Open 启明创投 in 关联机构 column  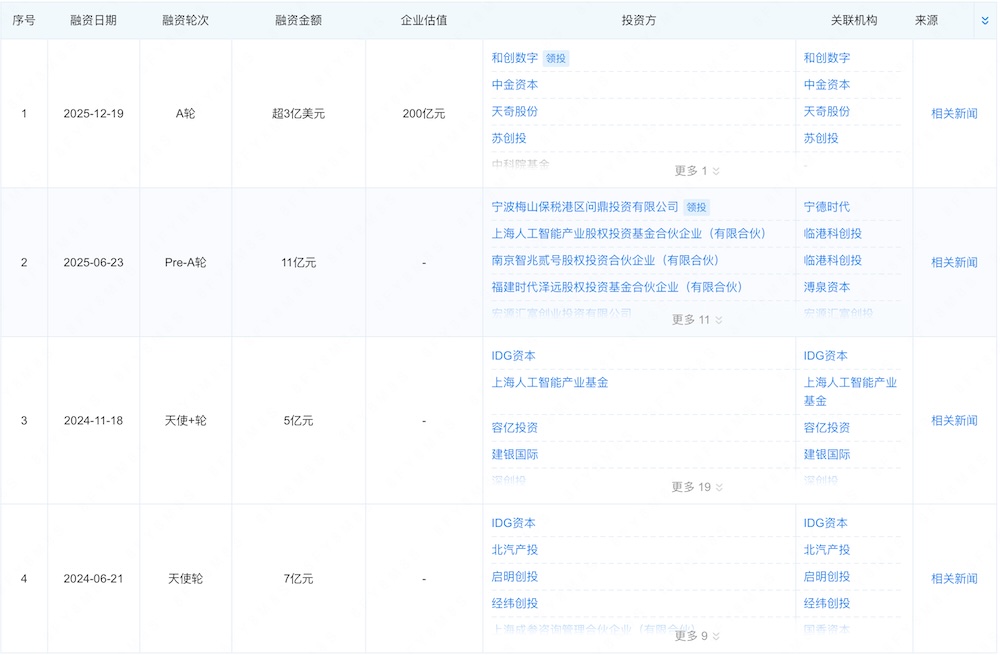(x=827, y=577)
